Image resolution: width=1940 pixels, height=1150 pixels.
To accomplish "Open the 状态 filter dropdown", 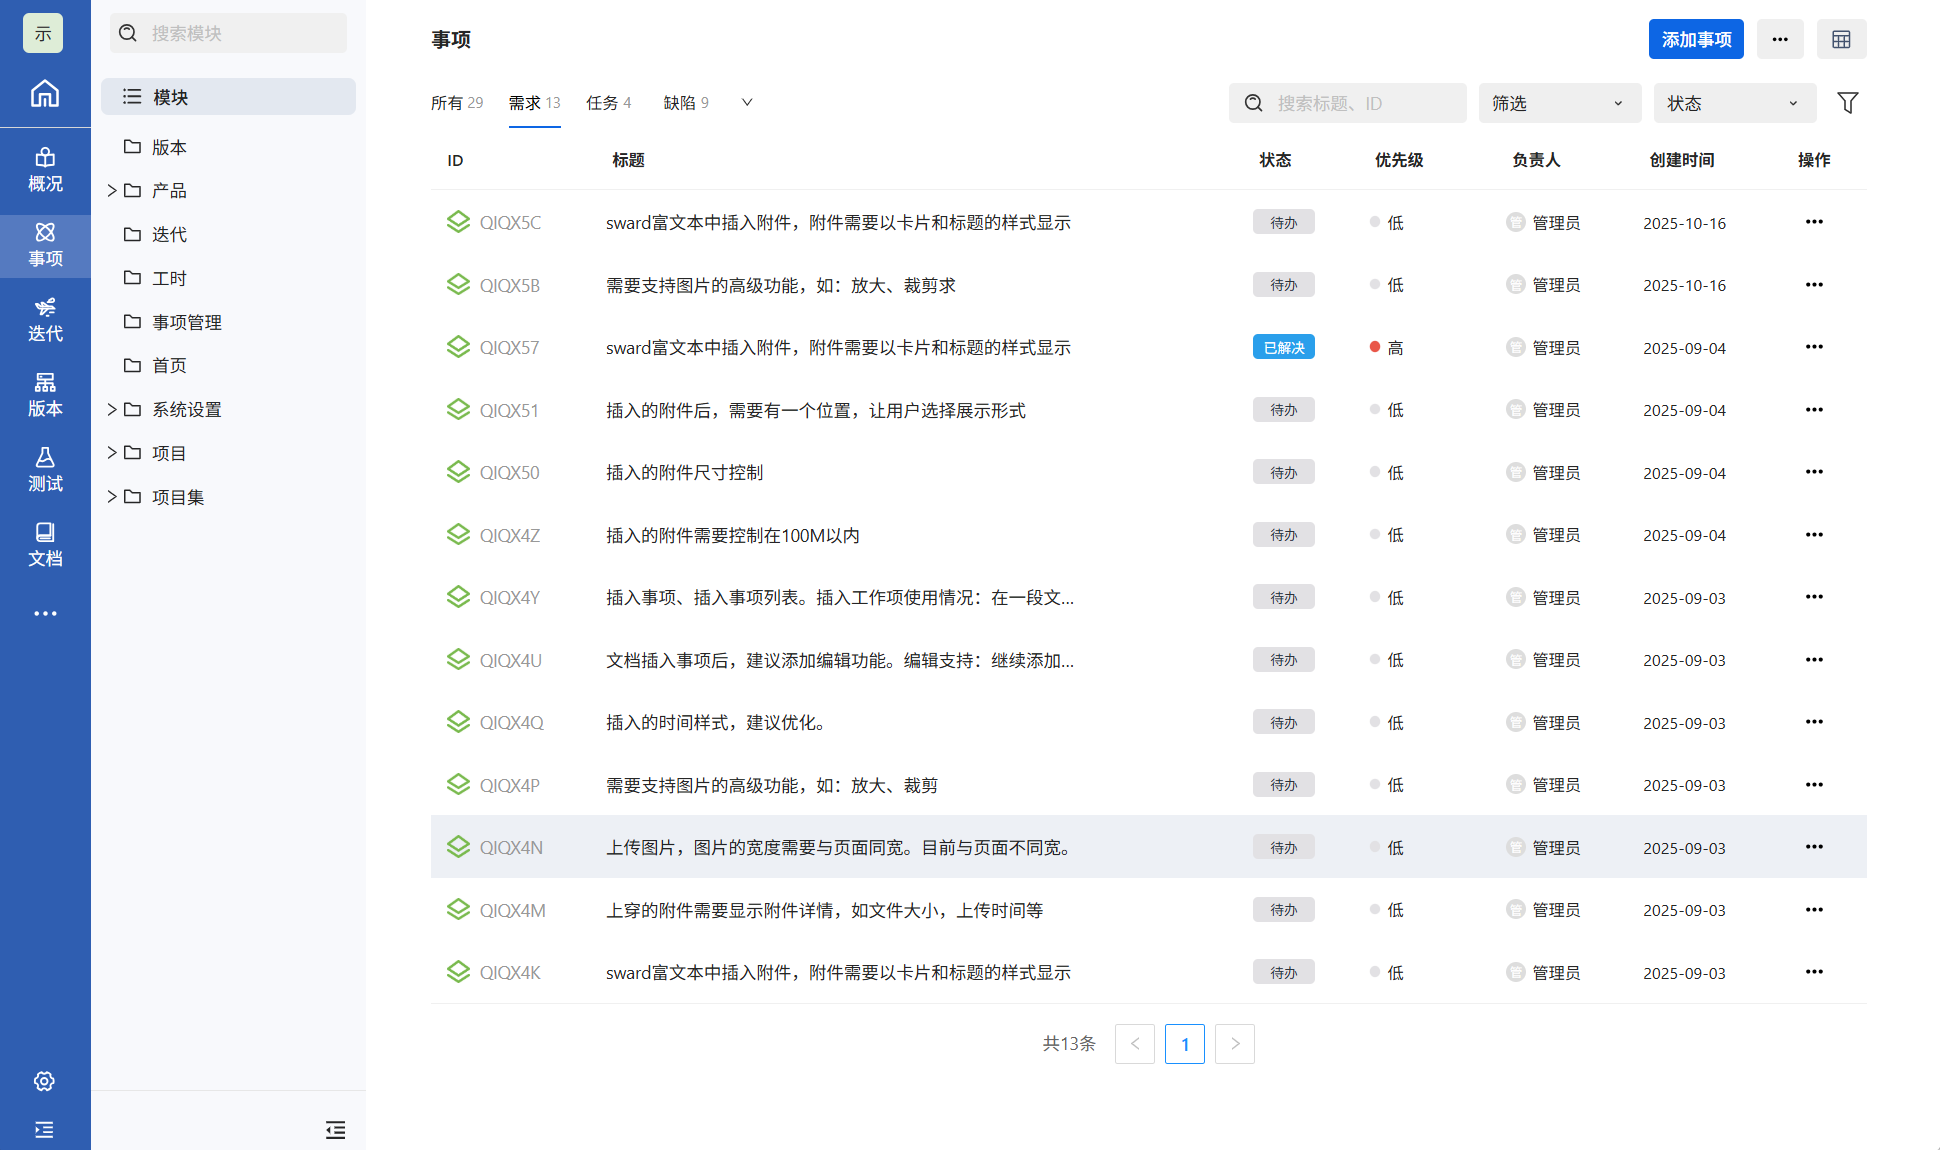I will coord(1734,103).
